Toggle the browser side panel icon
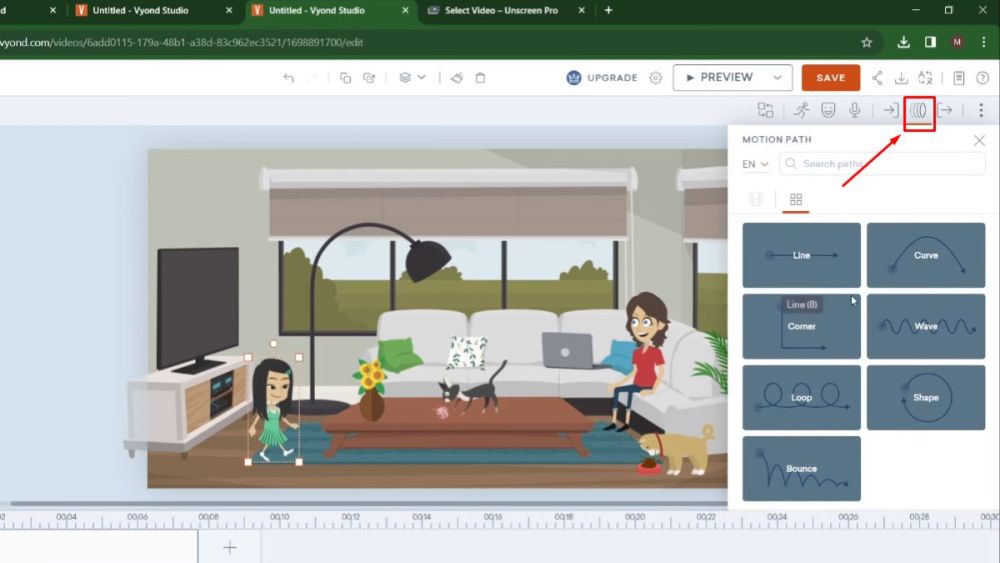Viewport: 1000px width, 563px height. (930, 42)
